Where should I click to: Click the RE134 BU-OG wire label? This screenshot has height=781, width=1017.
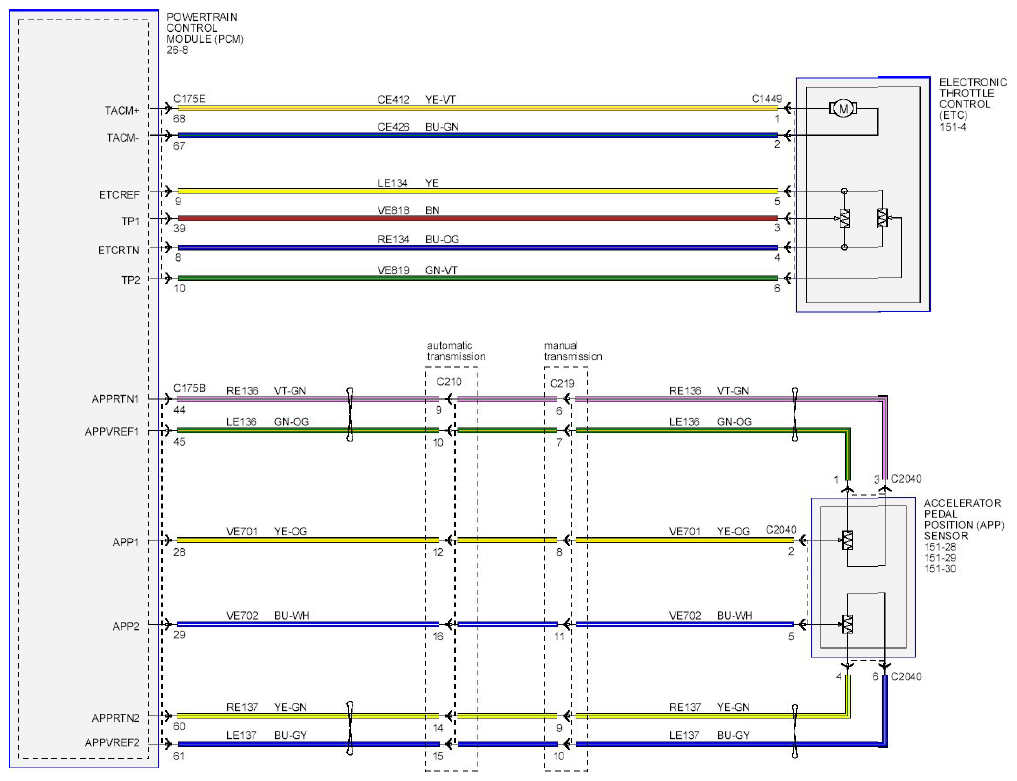tap(418, 239)
